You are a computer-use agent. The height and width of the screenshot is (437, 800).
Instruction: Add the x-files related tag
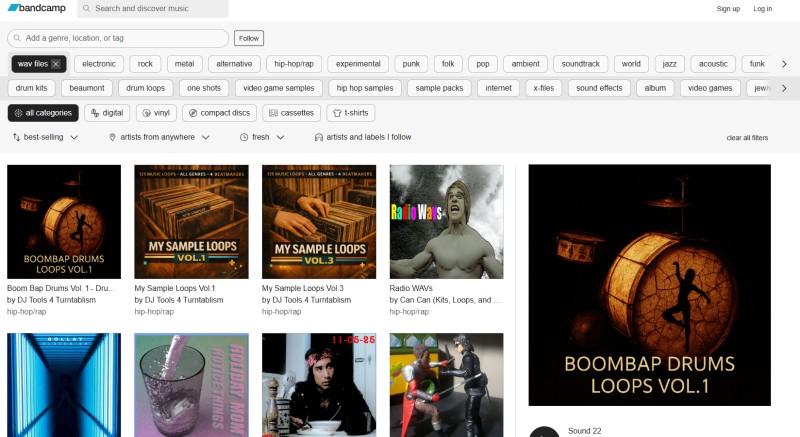click(544, 88)
